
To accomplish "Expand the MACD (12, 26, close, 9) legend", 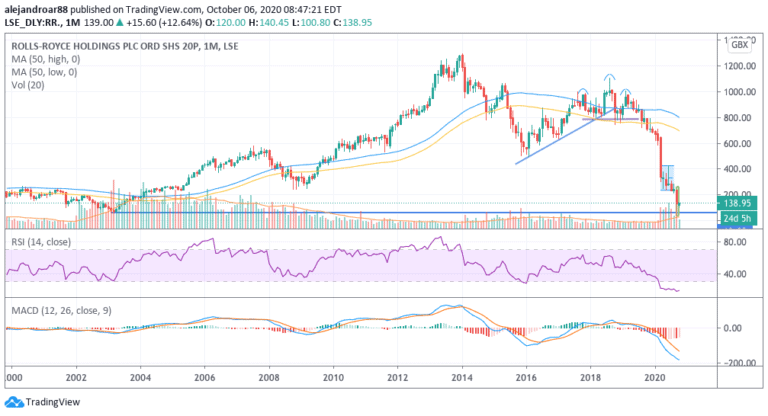I will (62, 310).
